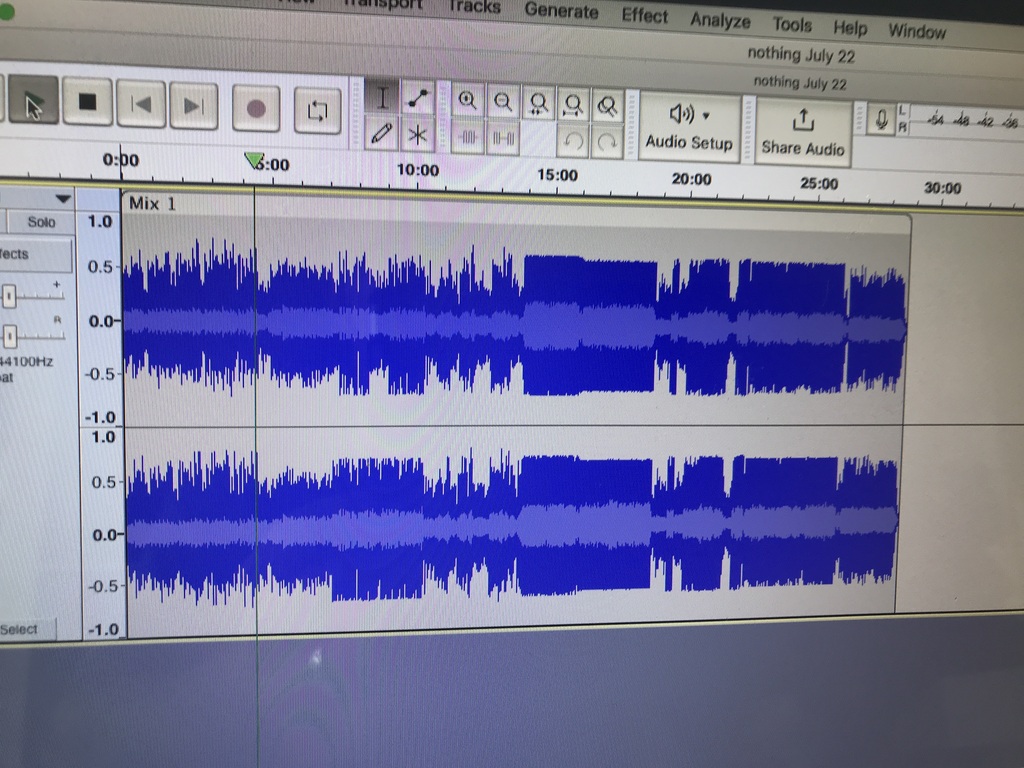
Task: Fit selection to width zoom icon
Action: [x=538, y=103]
